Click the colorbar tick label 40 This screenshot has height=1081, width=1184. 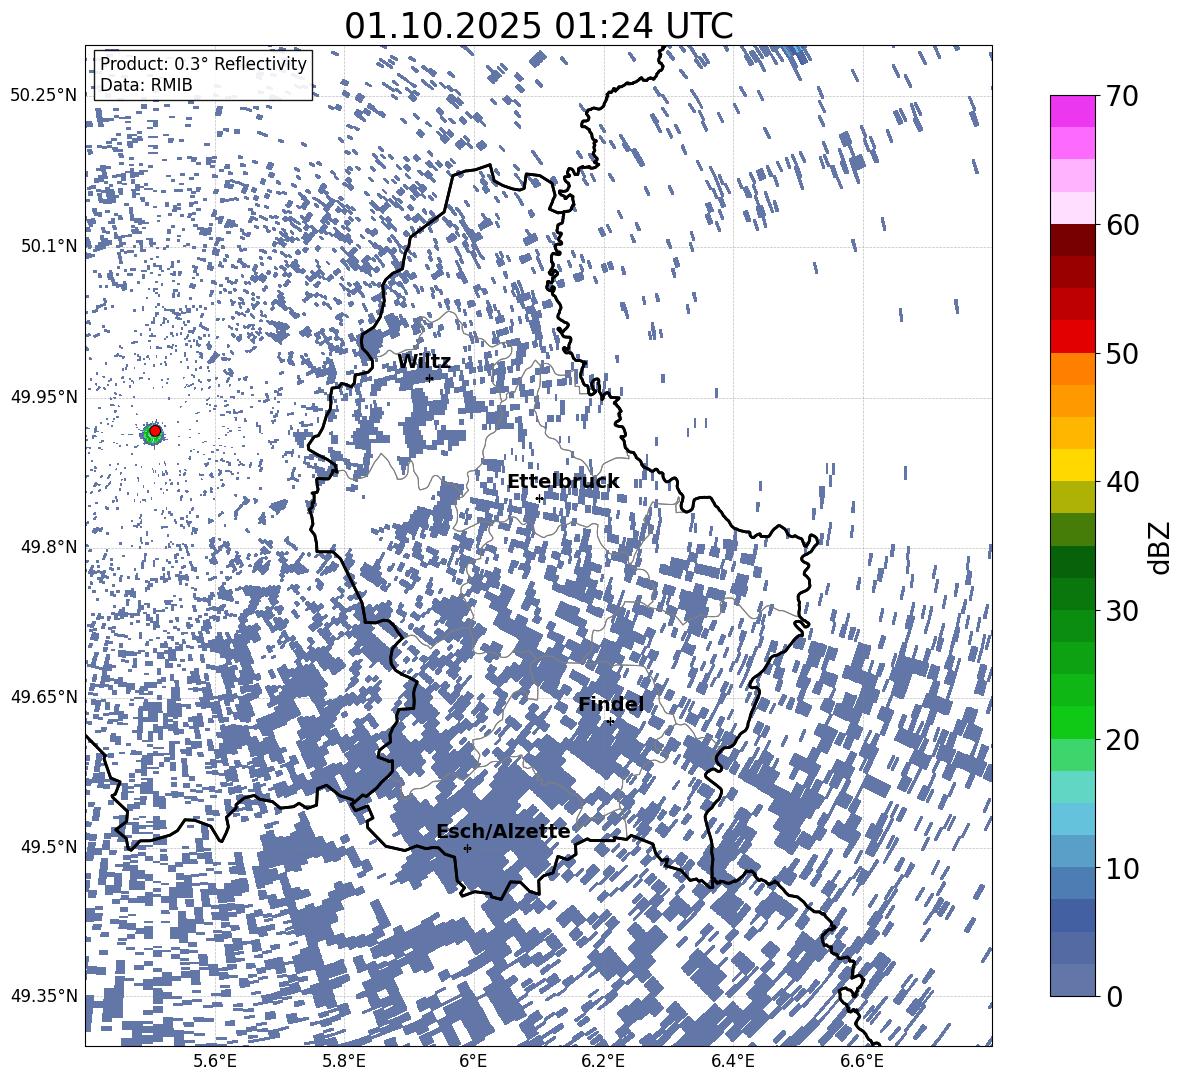1122,482
